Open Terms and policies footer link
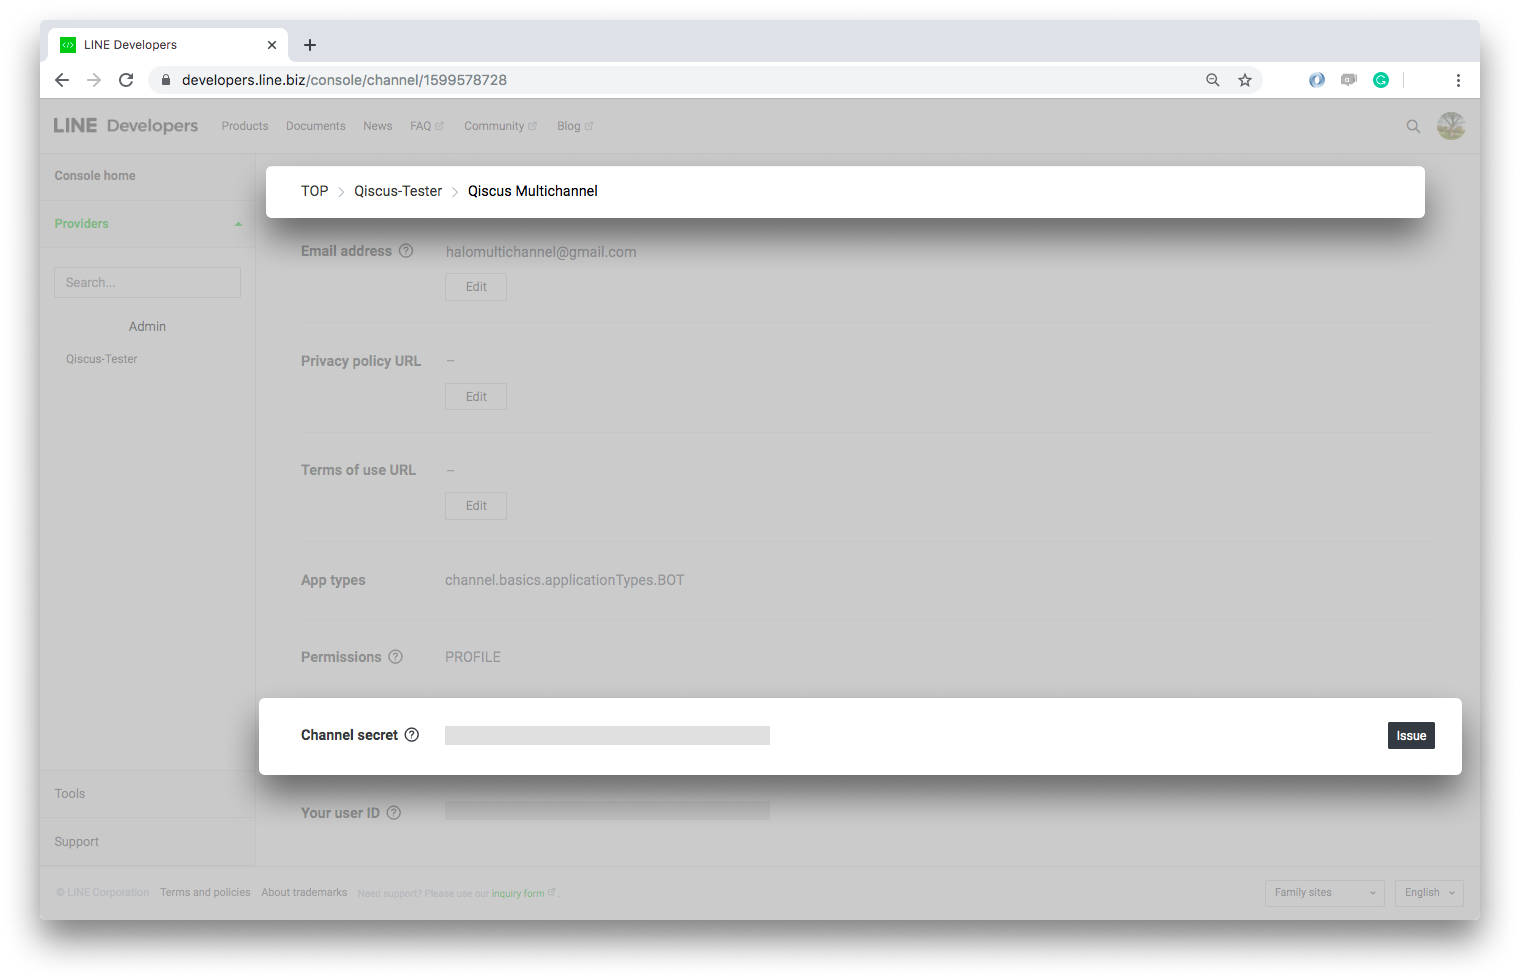The image size is (1520, 980). point(205,893)
